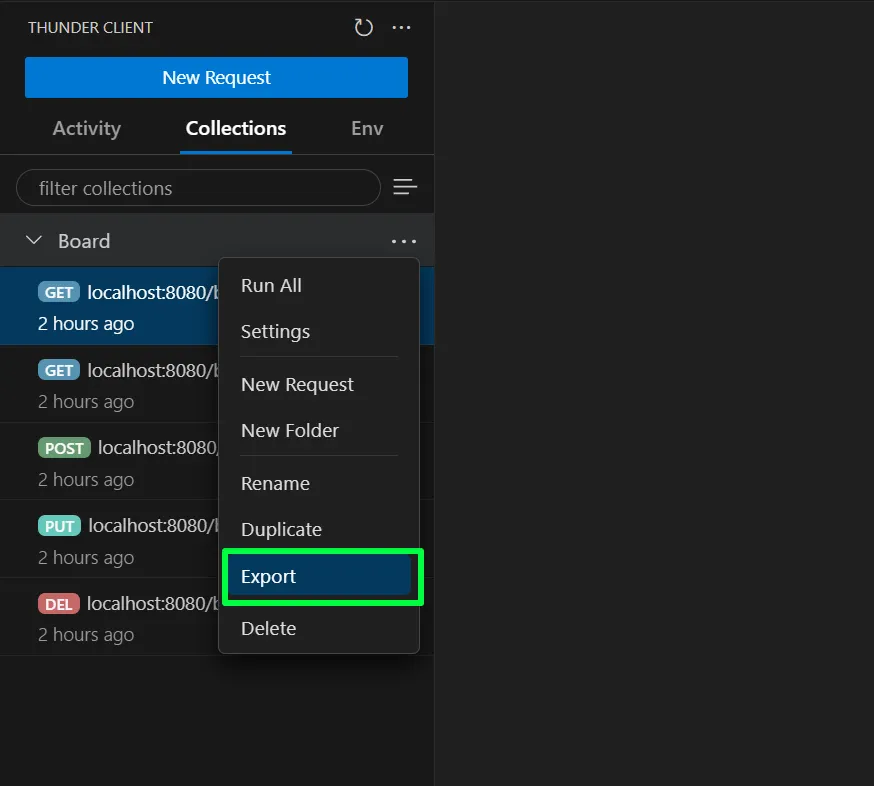The image size is (874, 786).
Task: Click the New Request blue button
Action: (x=216, y=78)
